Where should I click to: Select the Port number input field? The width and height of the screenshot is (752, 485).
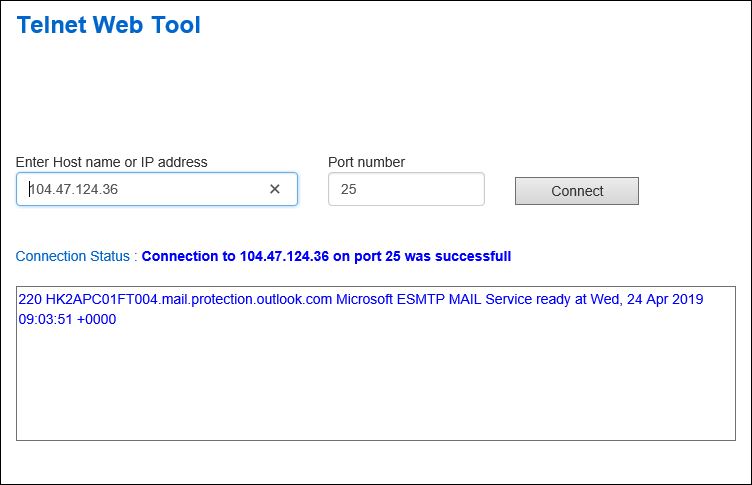pos(406,189)
